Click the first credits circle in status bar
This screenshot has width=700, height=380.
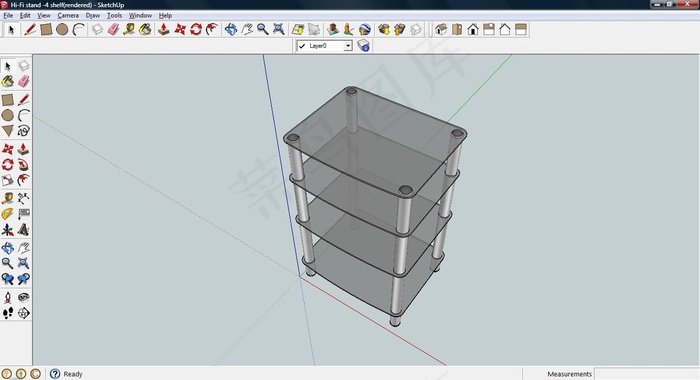coord(7,374)
